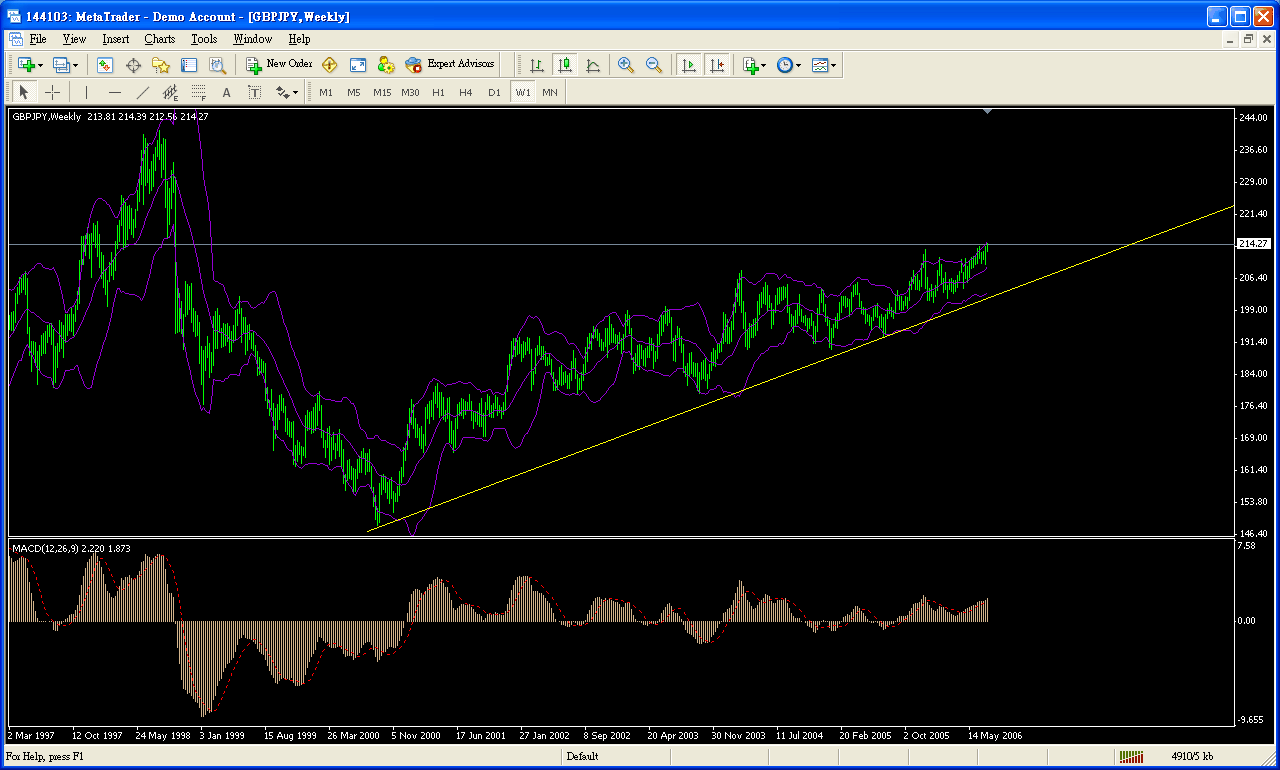Toggle chart auto scroll
This screenshot has height=770, width=1280.
[x=688, y=64]
